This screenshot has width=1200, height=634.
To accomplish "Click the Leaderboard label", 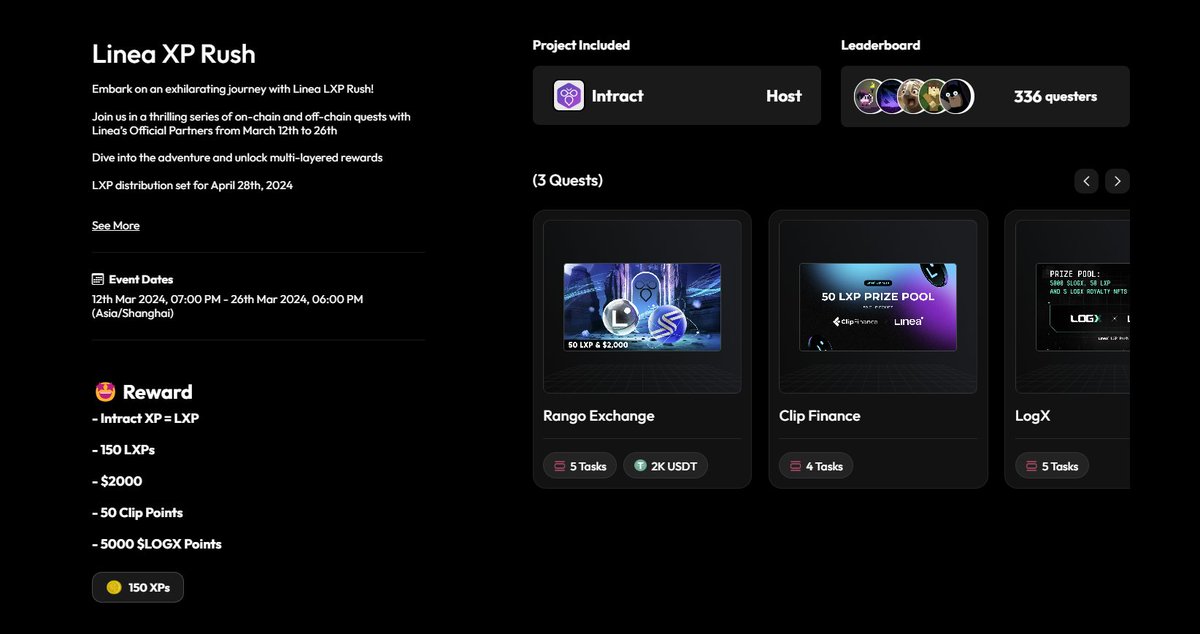I will [x=880, y=45].
